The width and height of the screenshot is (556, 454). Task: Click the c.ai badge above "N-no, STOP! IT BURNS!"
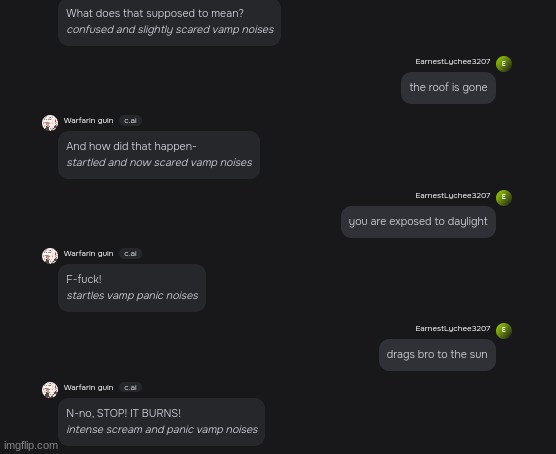click(130, 387)
